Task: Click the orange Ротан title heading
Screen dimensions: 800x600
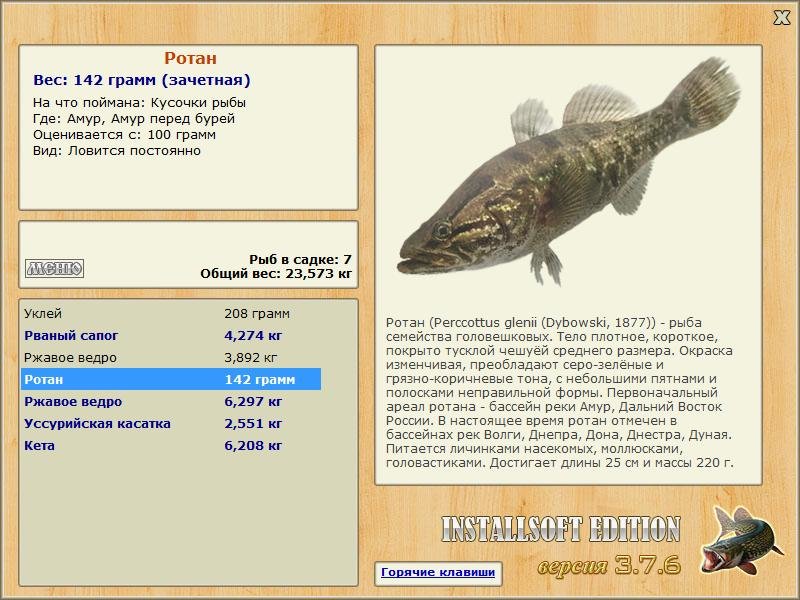Action: pos(190,58)
